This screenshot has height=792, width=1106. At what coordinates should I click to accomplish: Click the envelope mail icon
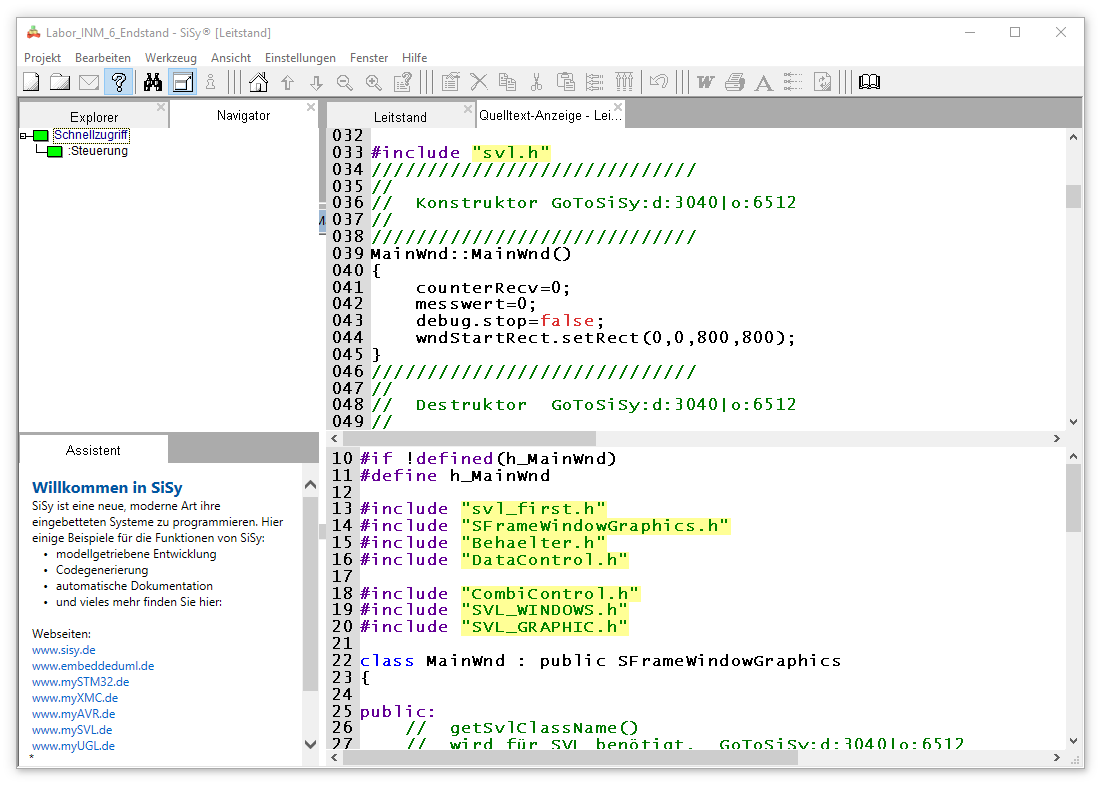(89, 82)
